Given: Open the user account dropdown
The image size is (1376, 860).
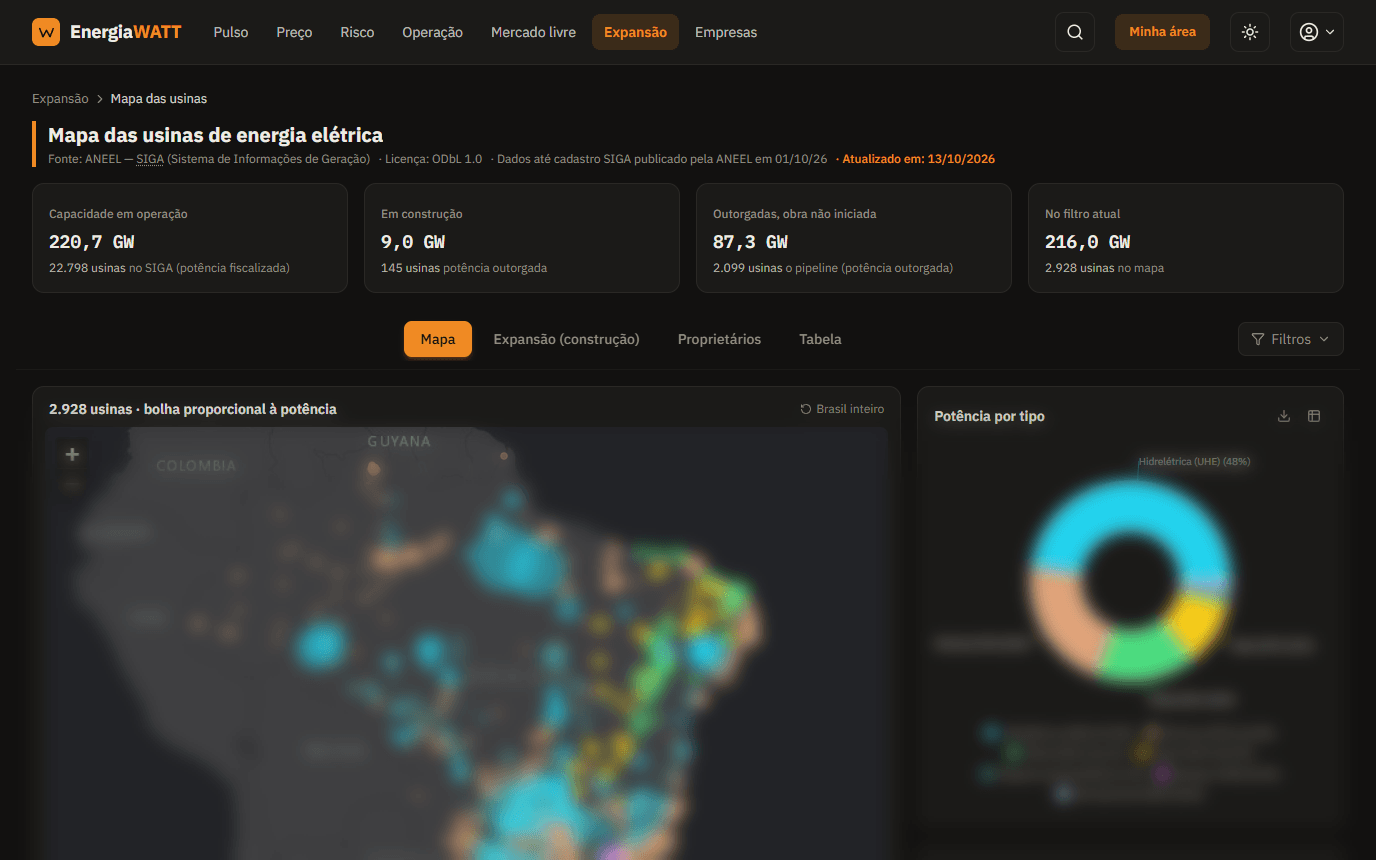Looking at the screenshot, I should click(x=1316, y=32).
